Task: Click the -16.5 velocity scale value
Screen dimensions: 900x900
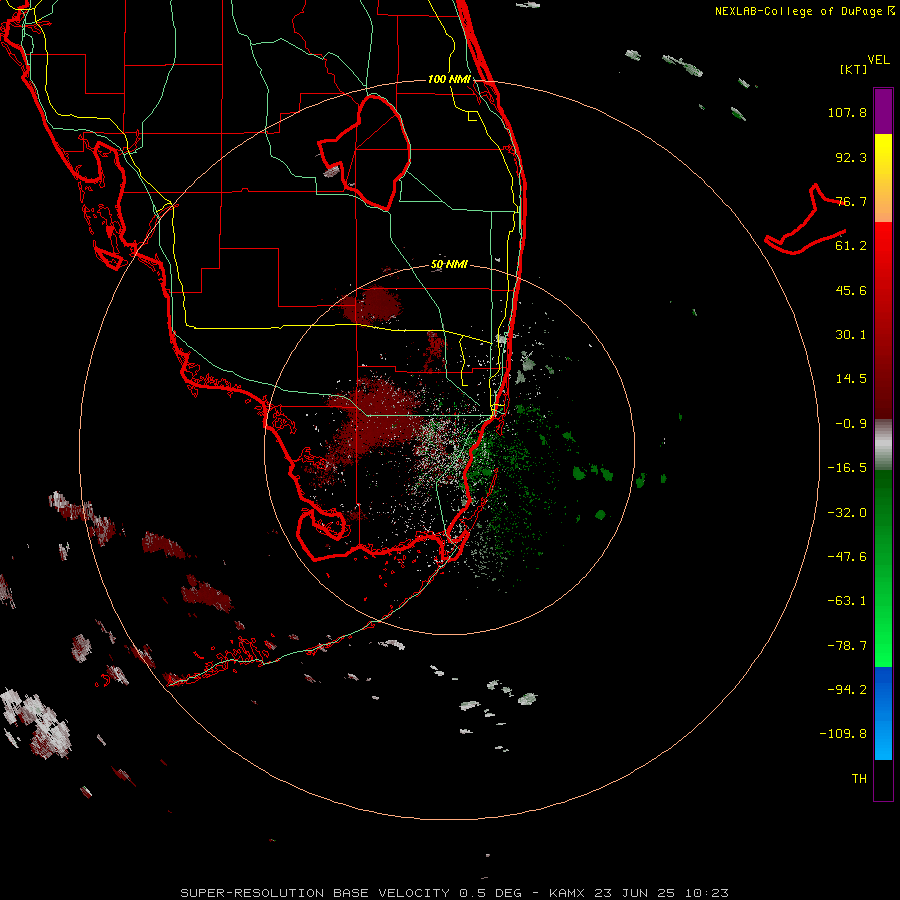Action: point(847,468)
